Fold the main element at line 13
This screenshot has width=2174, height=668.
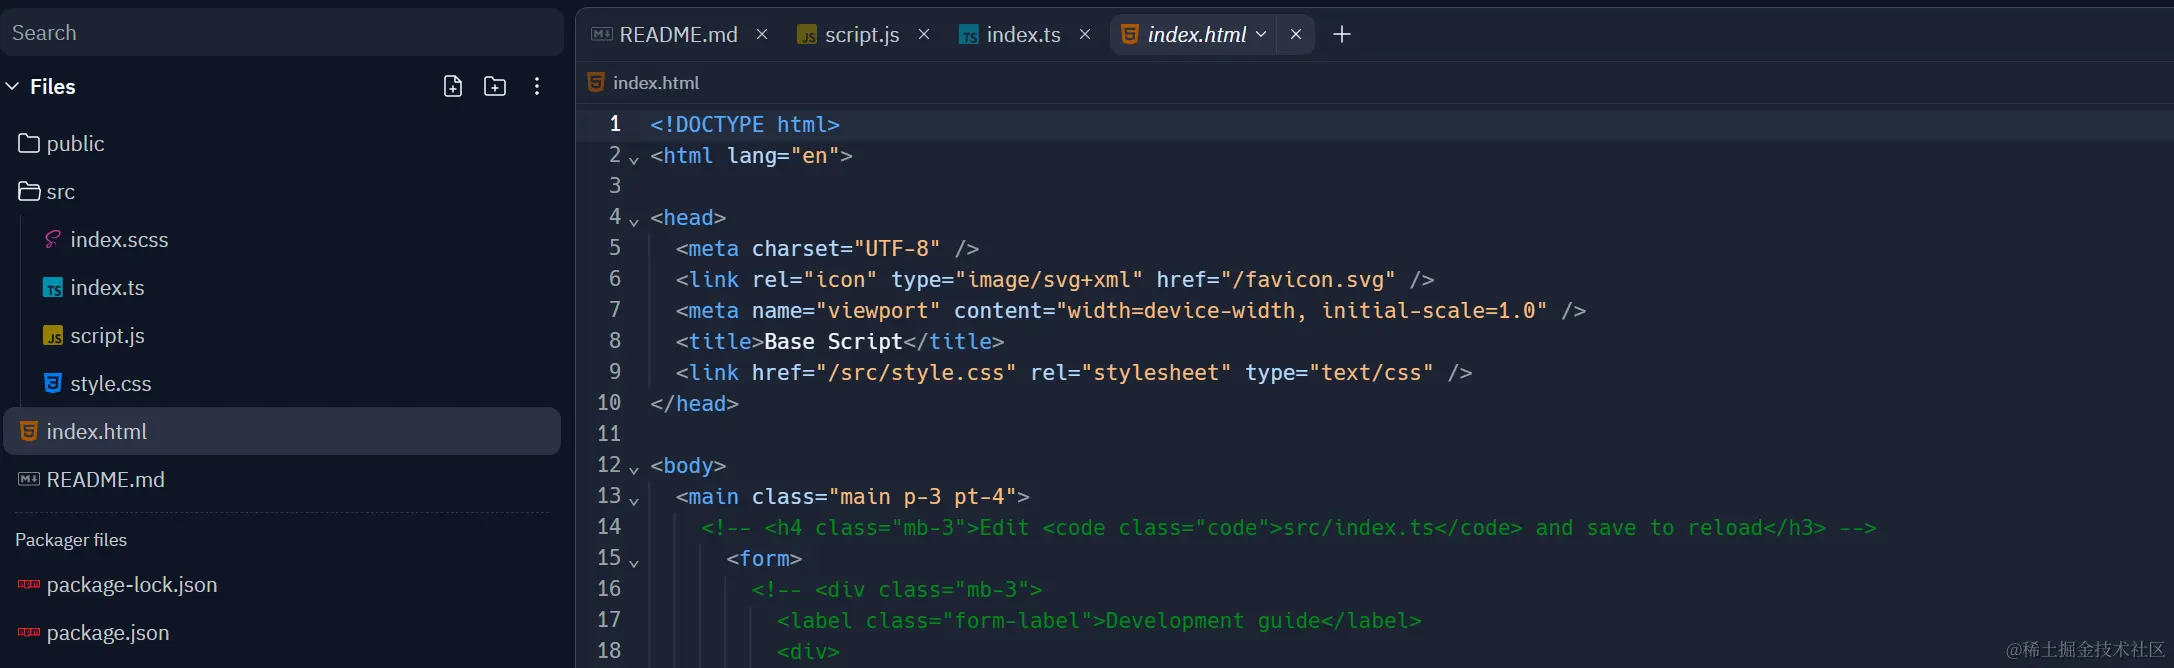point(634,500)
